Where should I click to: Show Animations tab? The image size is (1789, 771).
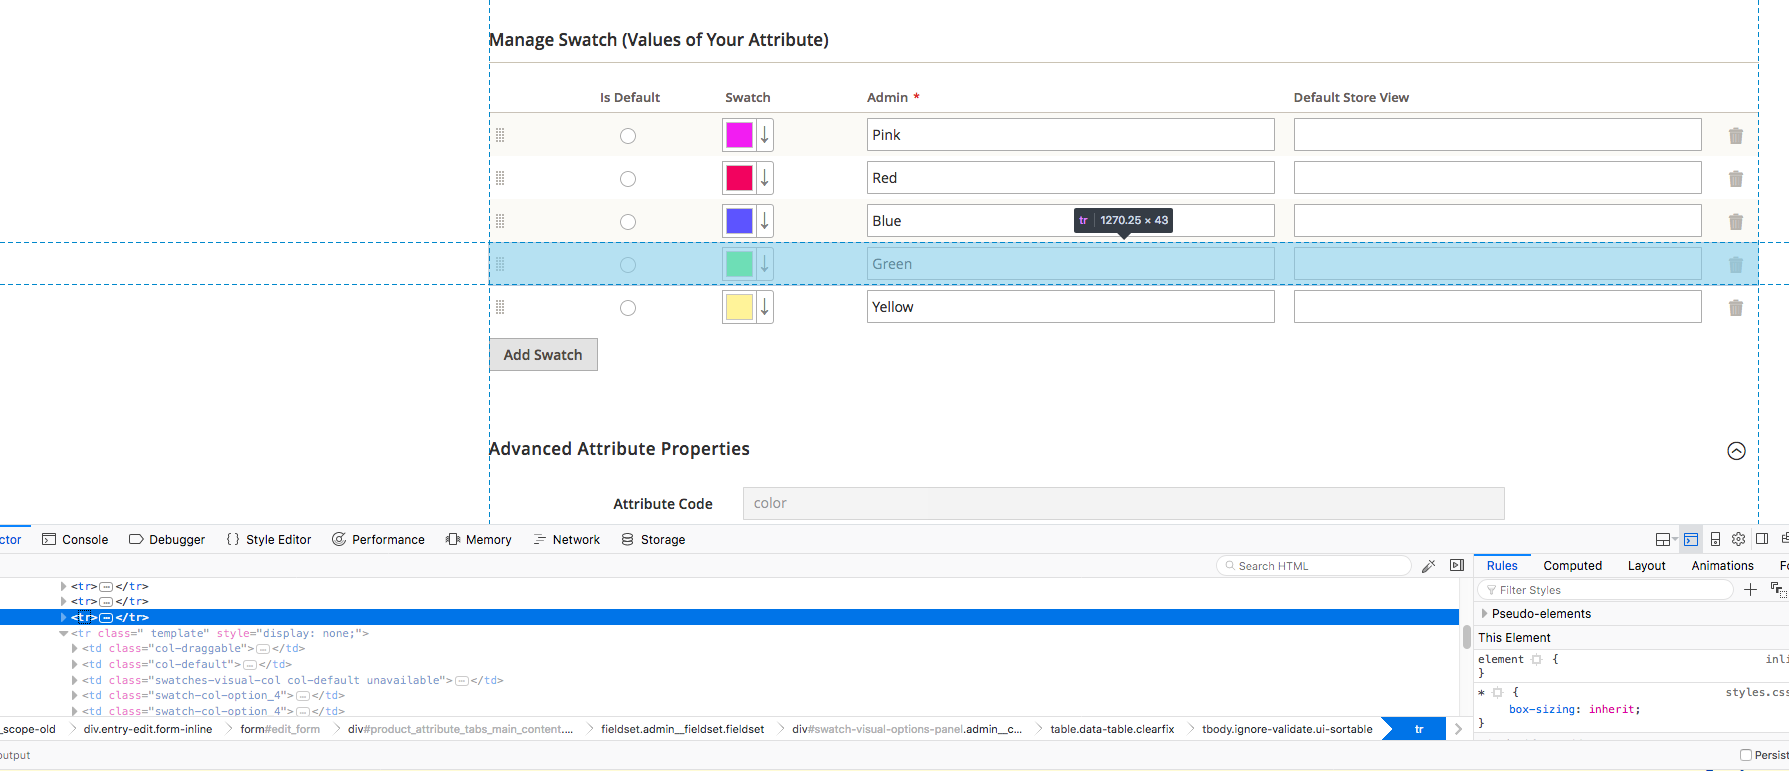click(x=1722, y=566)
